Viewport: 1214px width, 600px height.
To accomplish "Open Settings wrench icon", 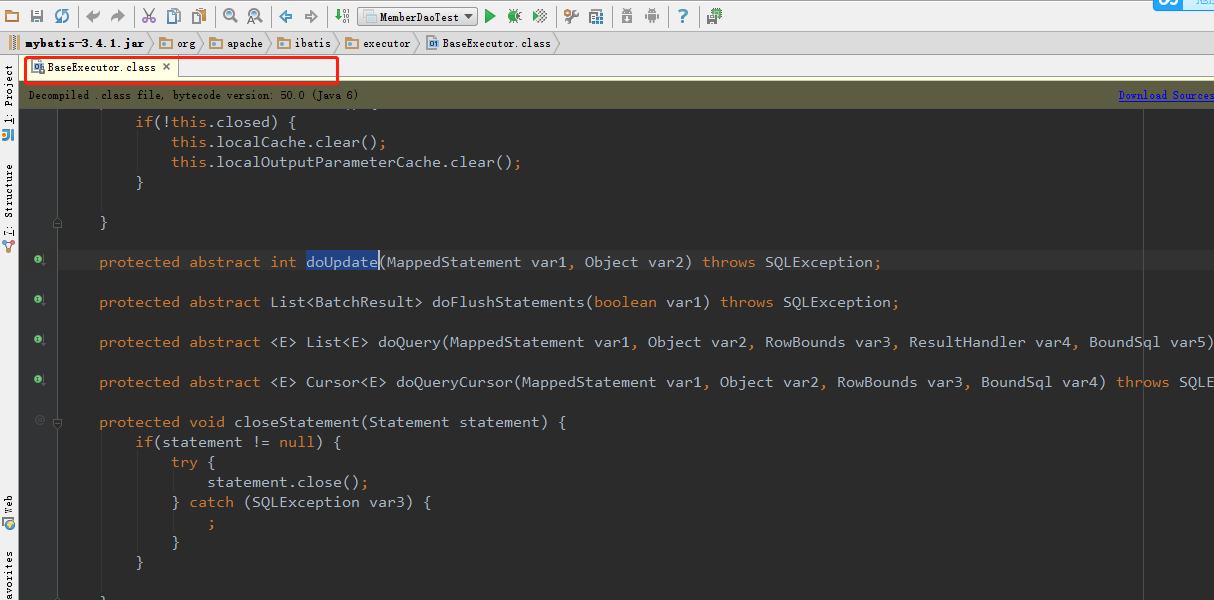I will click(x=571, y=16).
